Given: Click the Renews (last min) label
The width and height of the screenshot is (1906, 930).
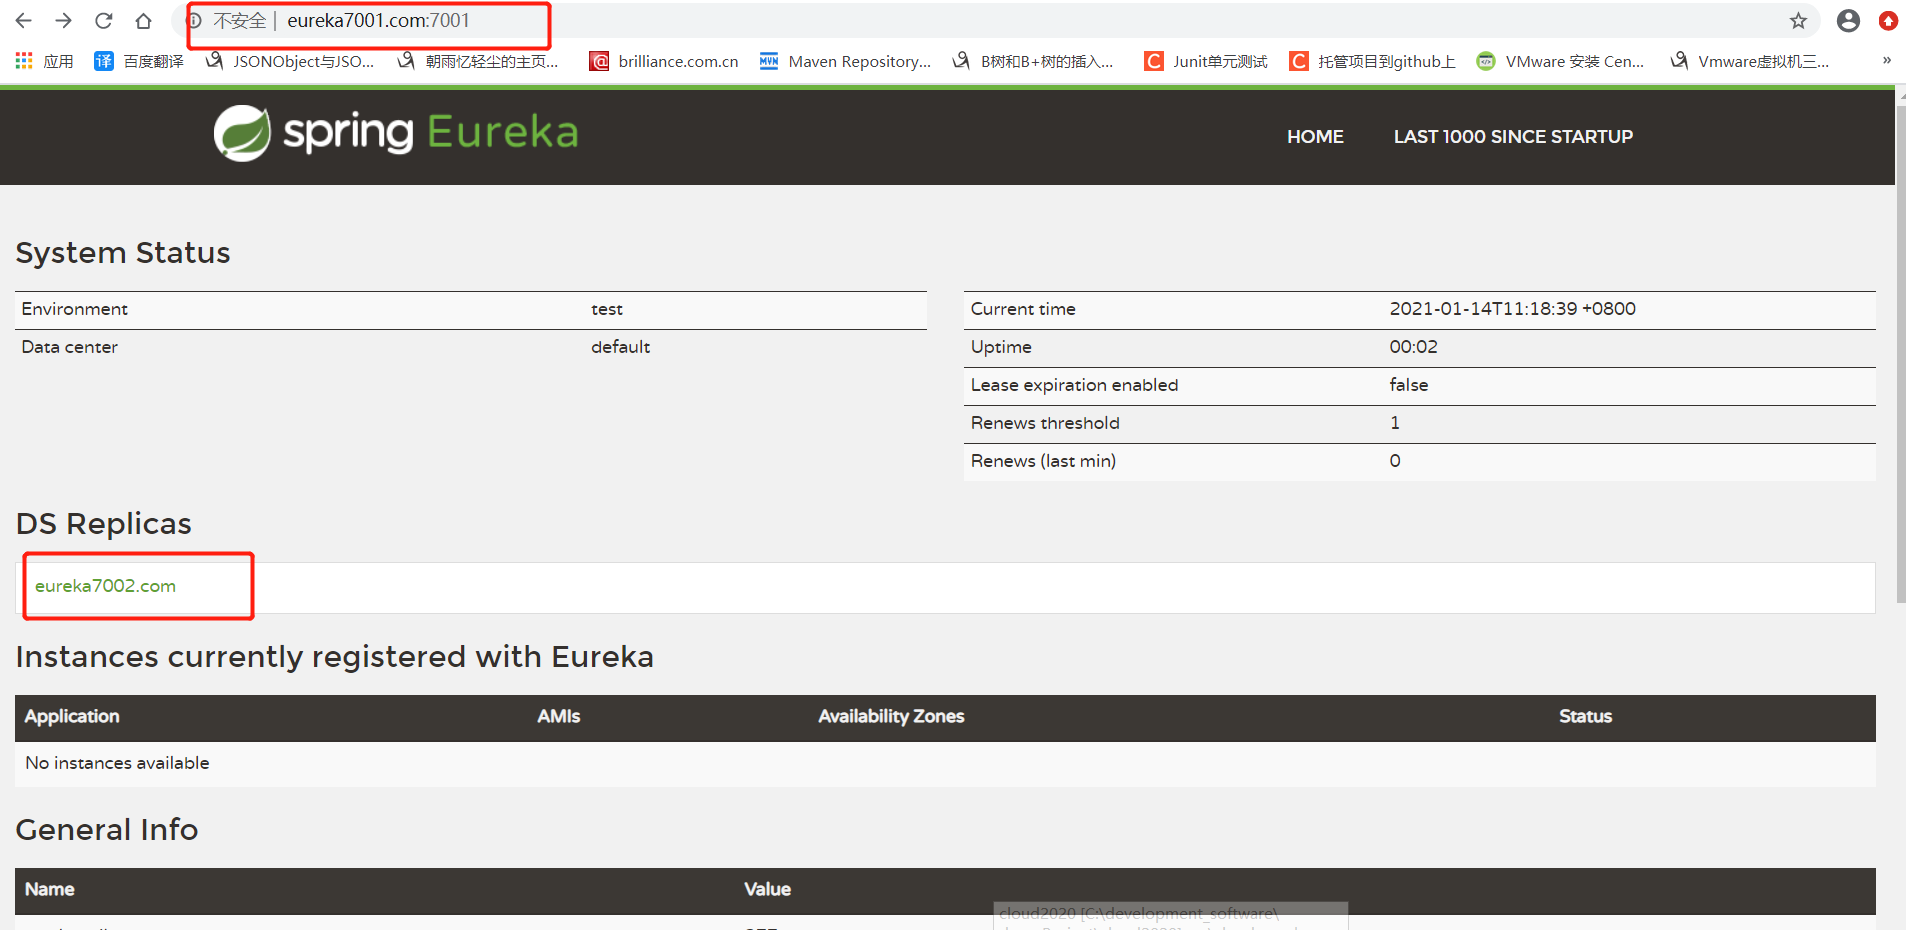Looking at the screenshot, I should pyautogui.click(x=1043, y=461).
